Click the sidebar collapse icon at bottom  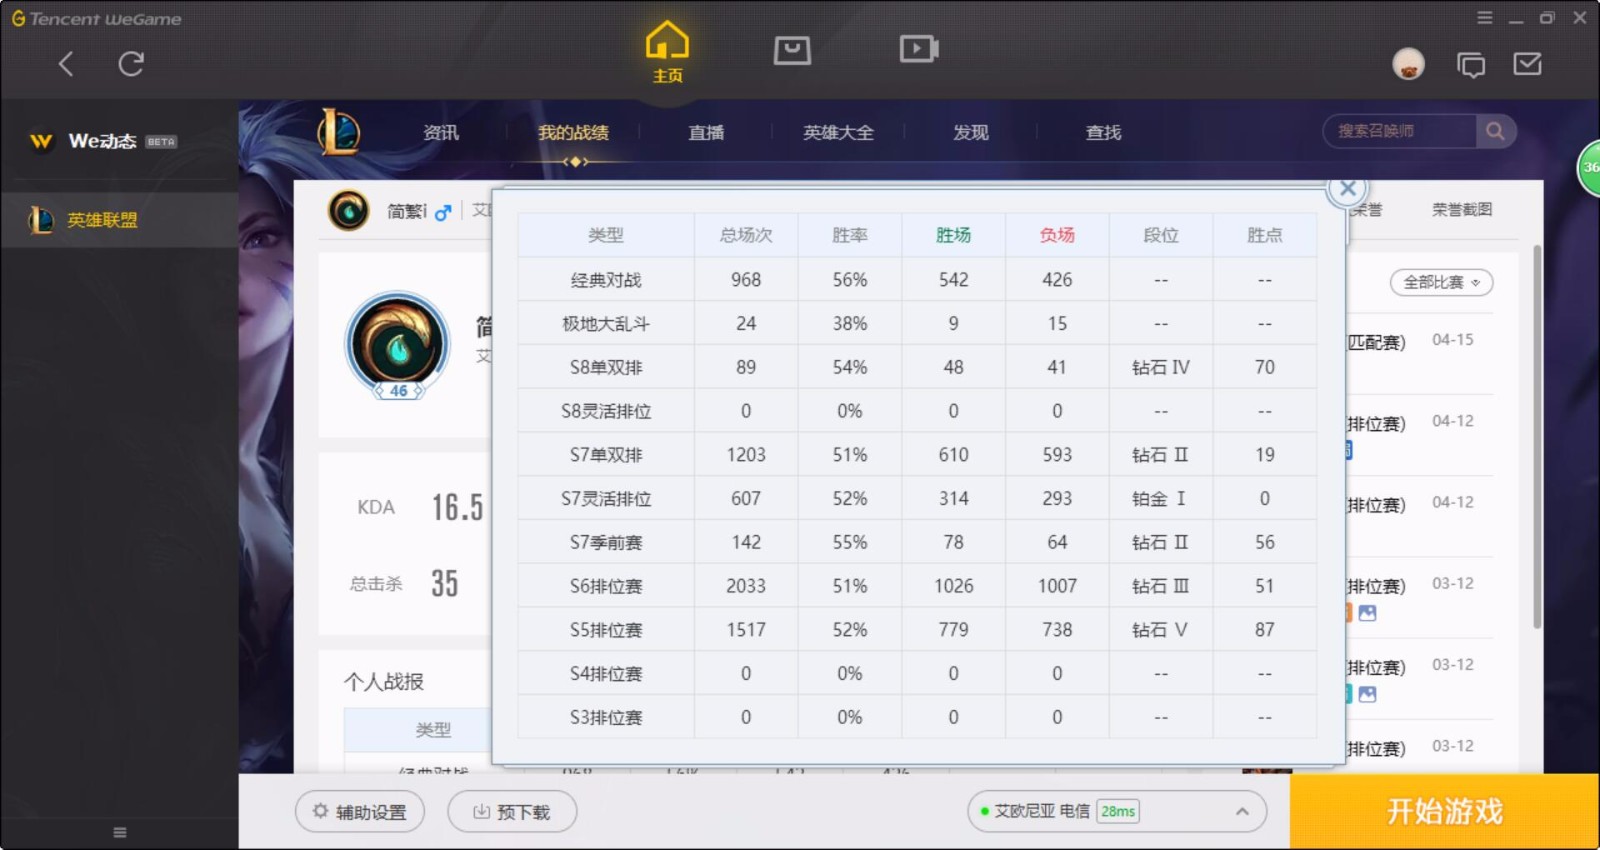pos(120,832)
